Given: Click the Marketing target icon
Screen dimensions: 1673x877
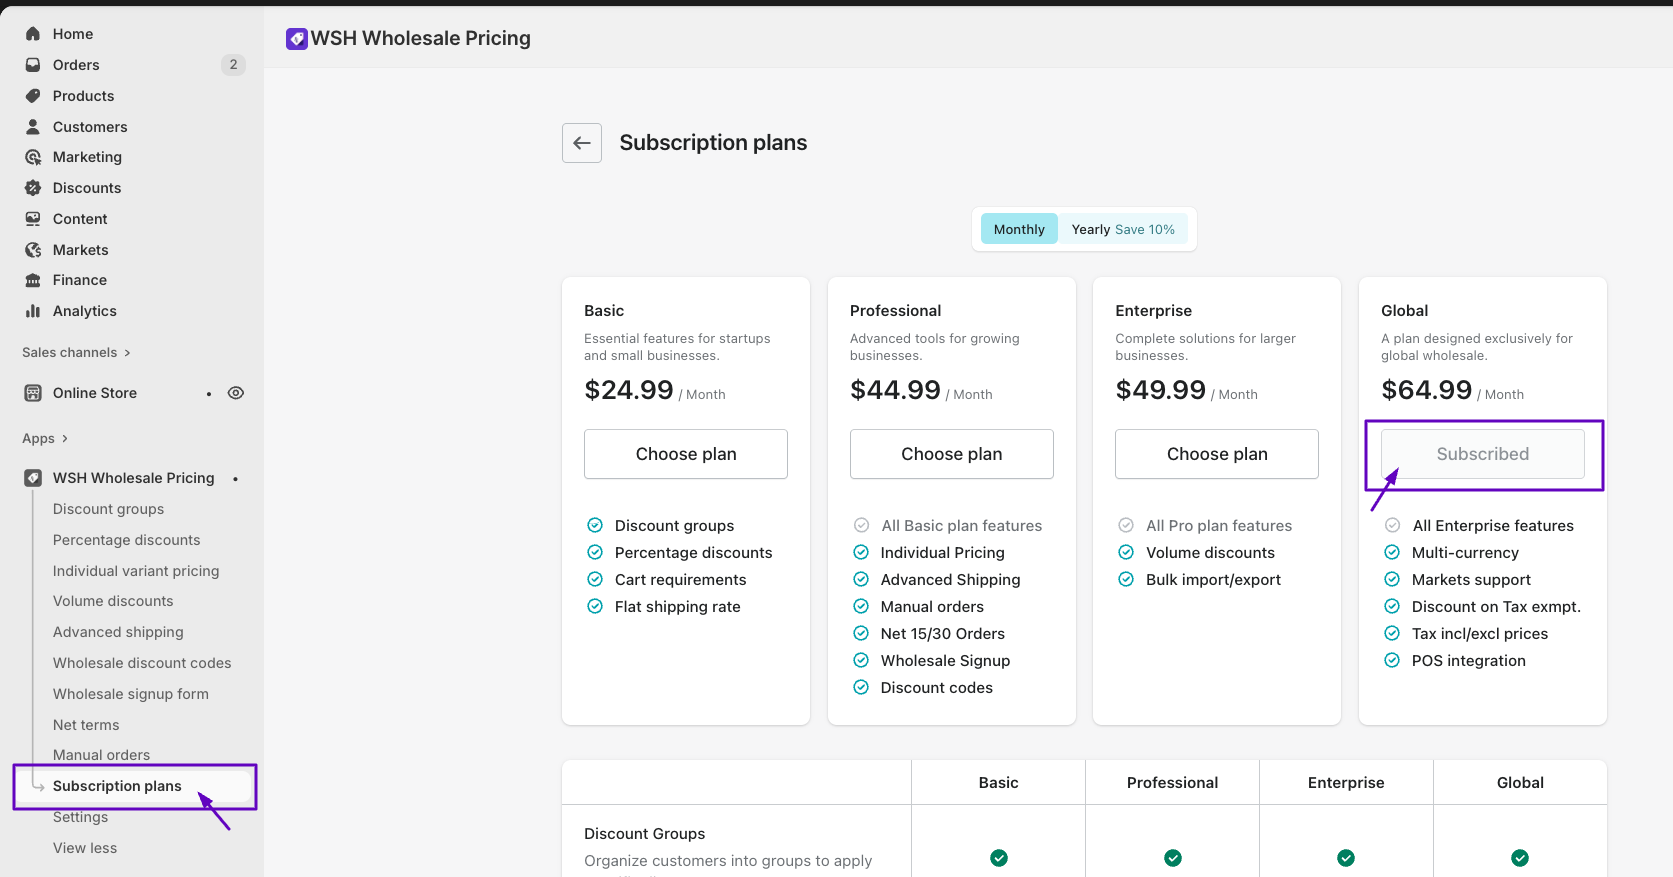Looking at the screenshot, I should pos(33,157).
